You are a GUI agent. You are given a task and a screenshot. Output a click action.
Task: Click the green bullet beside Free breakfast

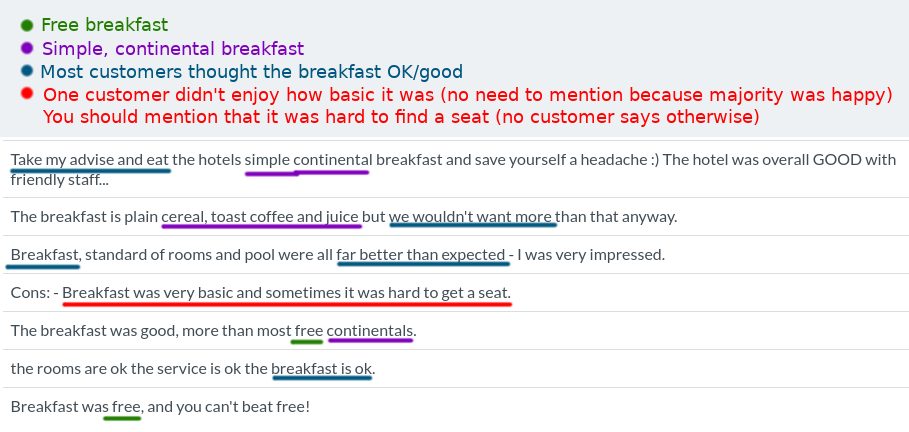coord(27,25)
